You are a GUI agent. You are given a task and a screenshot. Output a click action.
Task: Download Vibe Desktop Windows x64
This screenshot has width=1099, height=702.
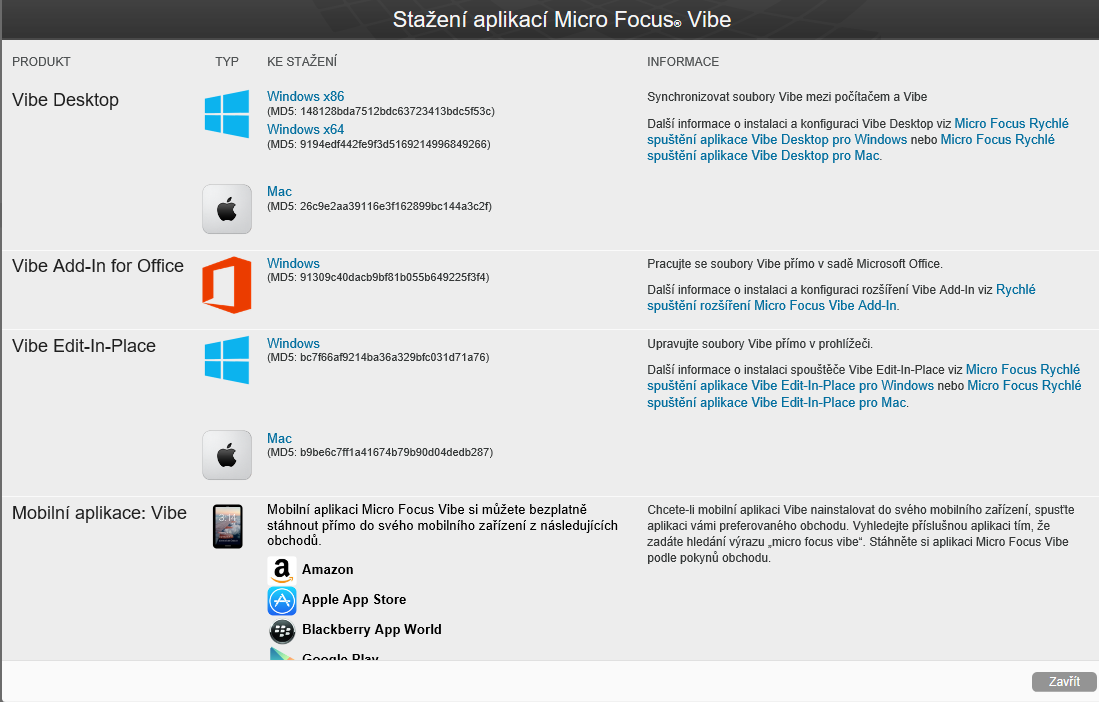305,130
